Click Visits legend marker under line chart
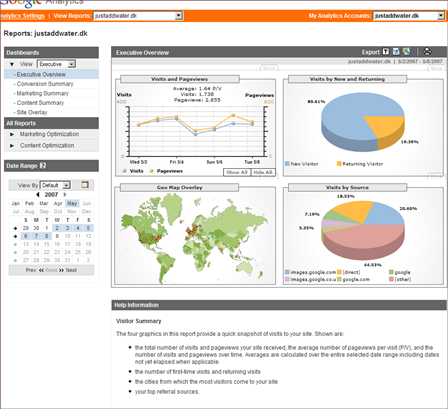 (124, 171)
